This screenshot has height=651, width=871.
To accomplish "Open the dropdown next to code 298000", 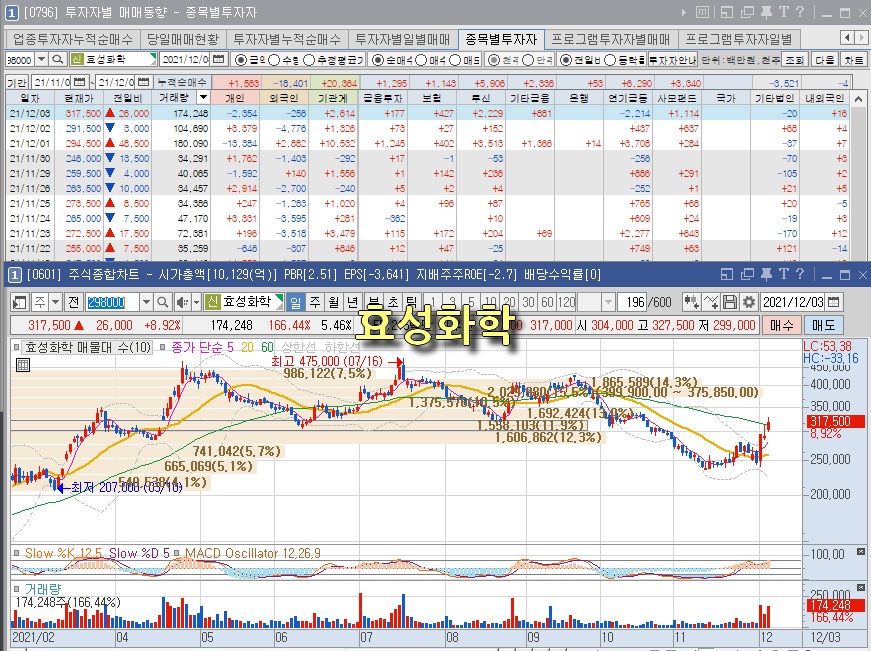I will coord(146,302).
